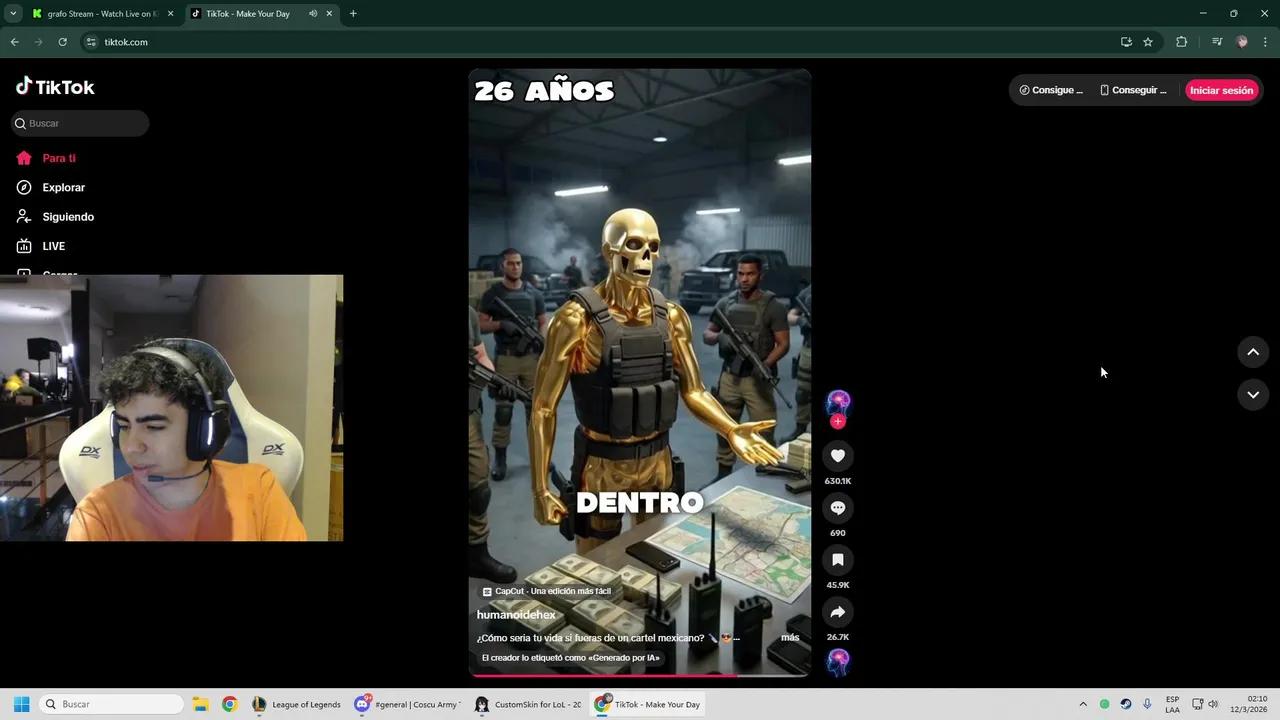The image size is (1280, 720).
Task: Save the video with the bookmark icon
Action: [838, 559]
